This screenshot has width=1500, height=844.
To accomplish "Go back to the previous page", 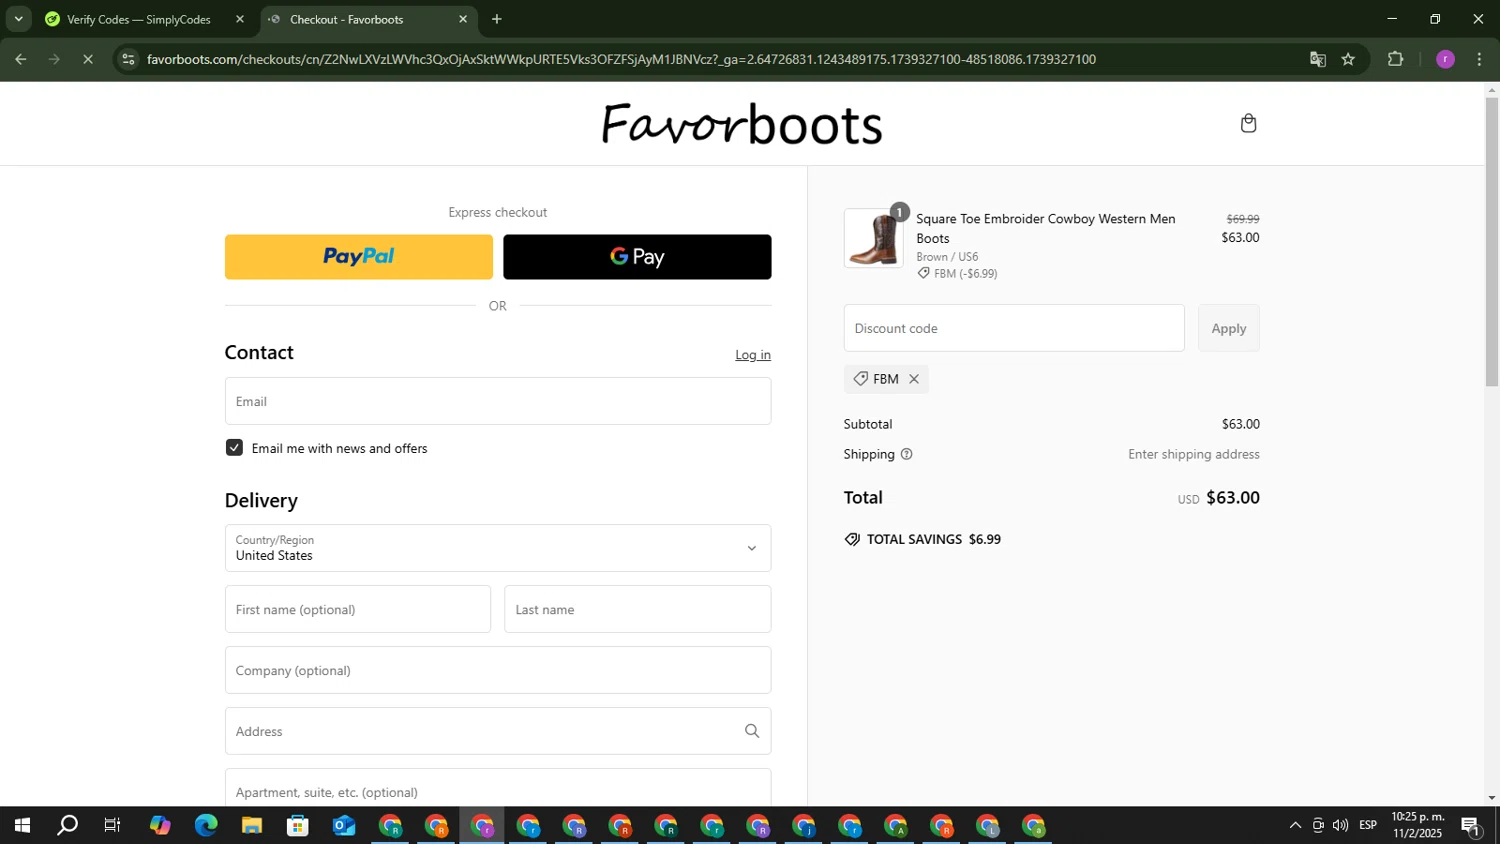I will 20,59.
